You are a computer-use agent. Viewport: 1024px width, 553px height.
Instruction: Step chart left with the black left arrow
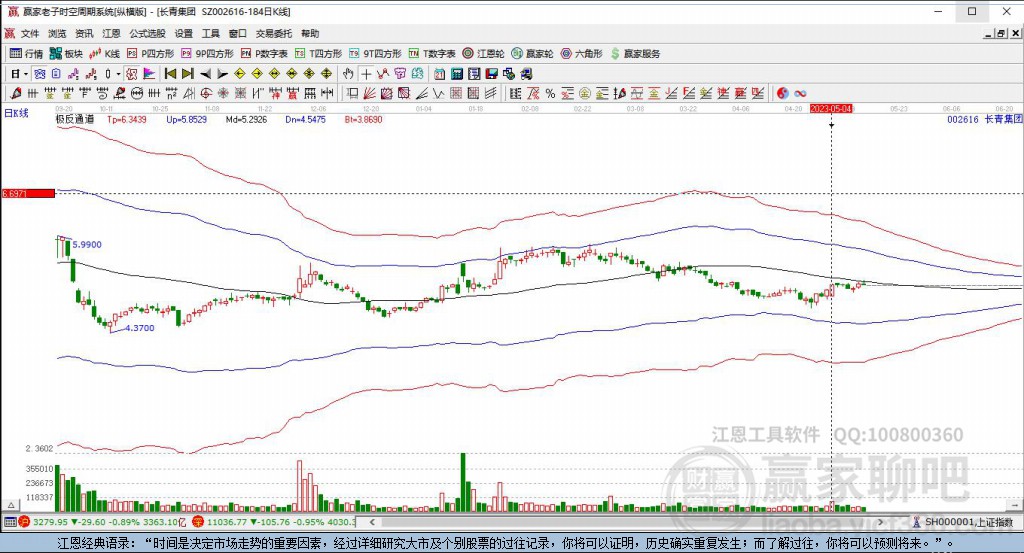206,74
